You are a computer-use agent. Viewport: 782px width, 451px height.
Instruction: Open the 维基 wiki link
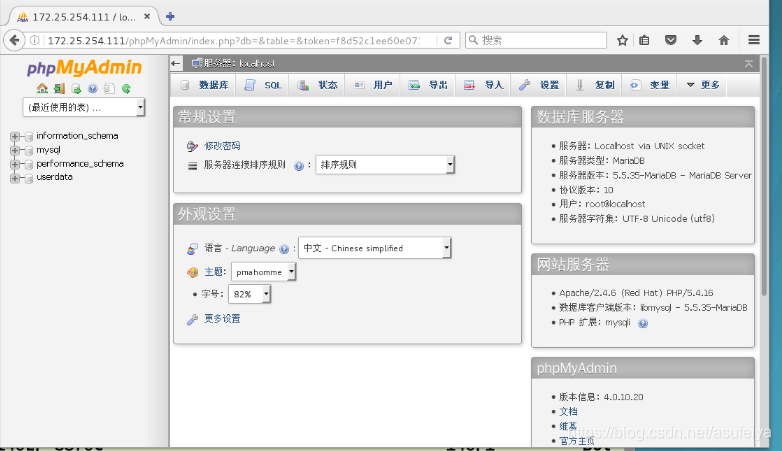[568, 426]
